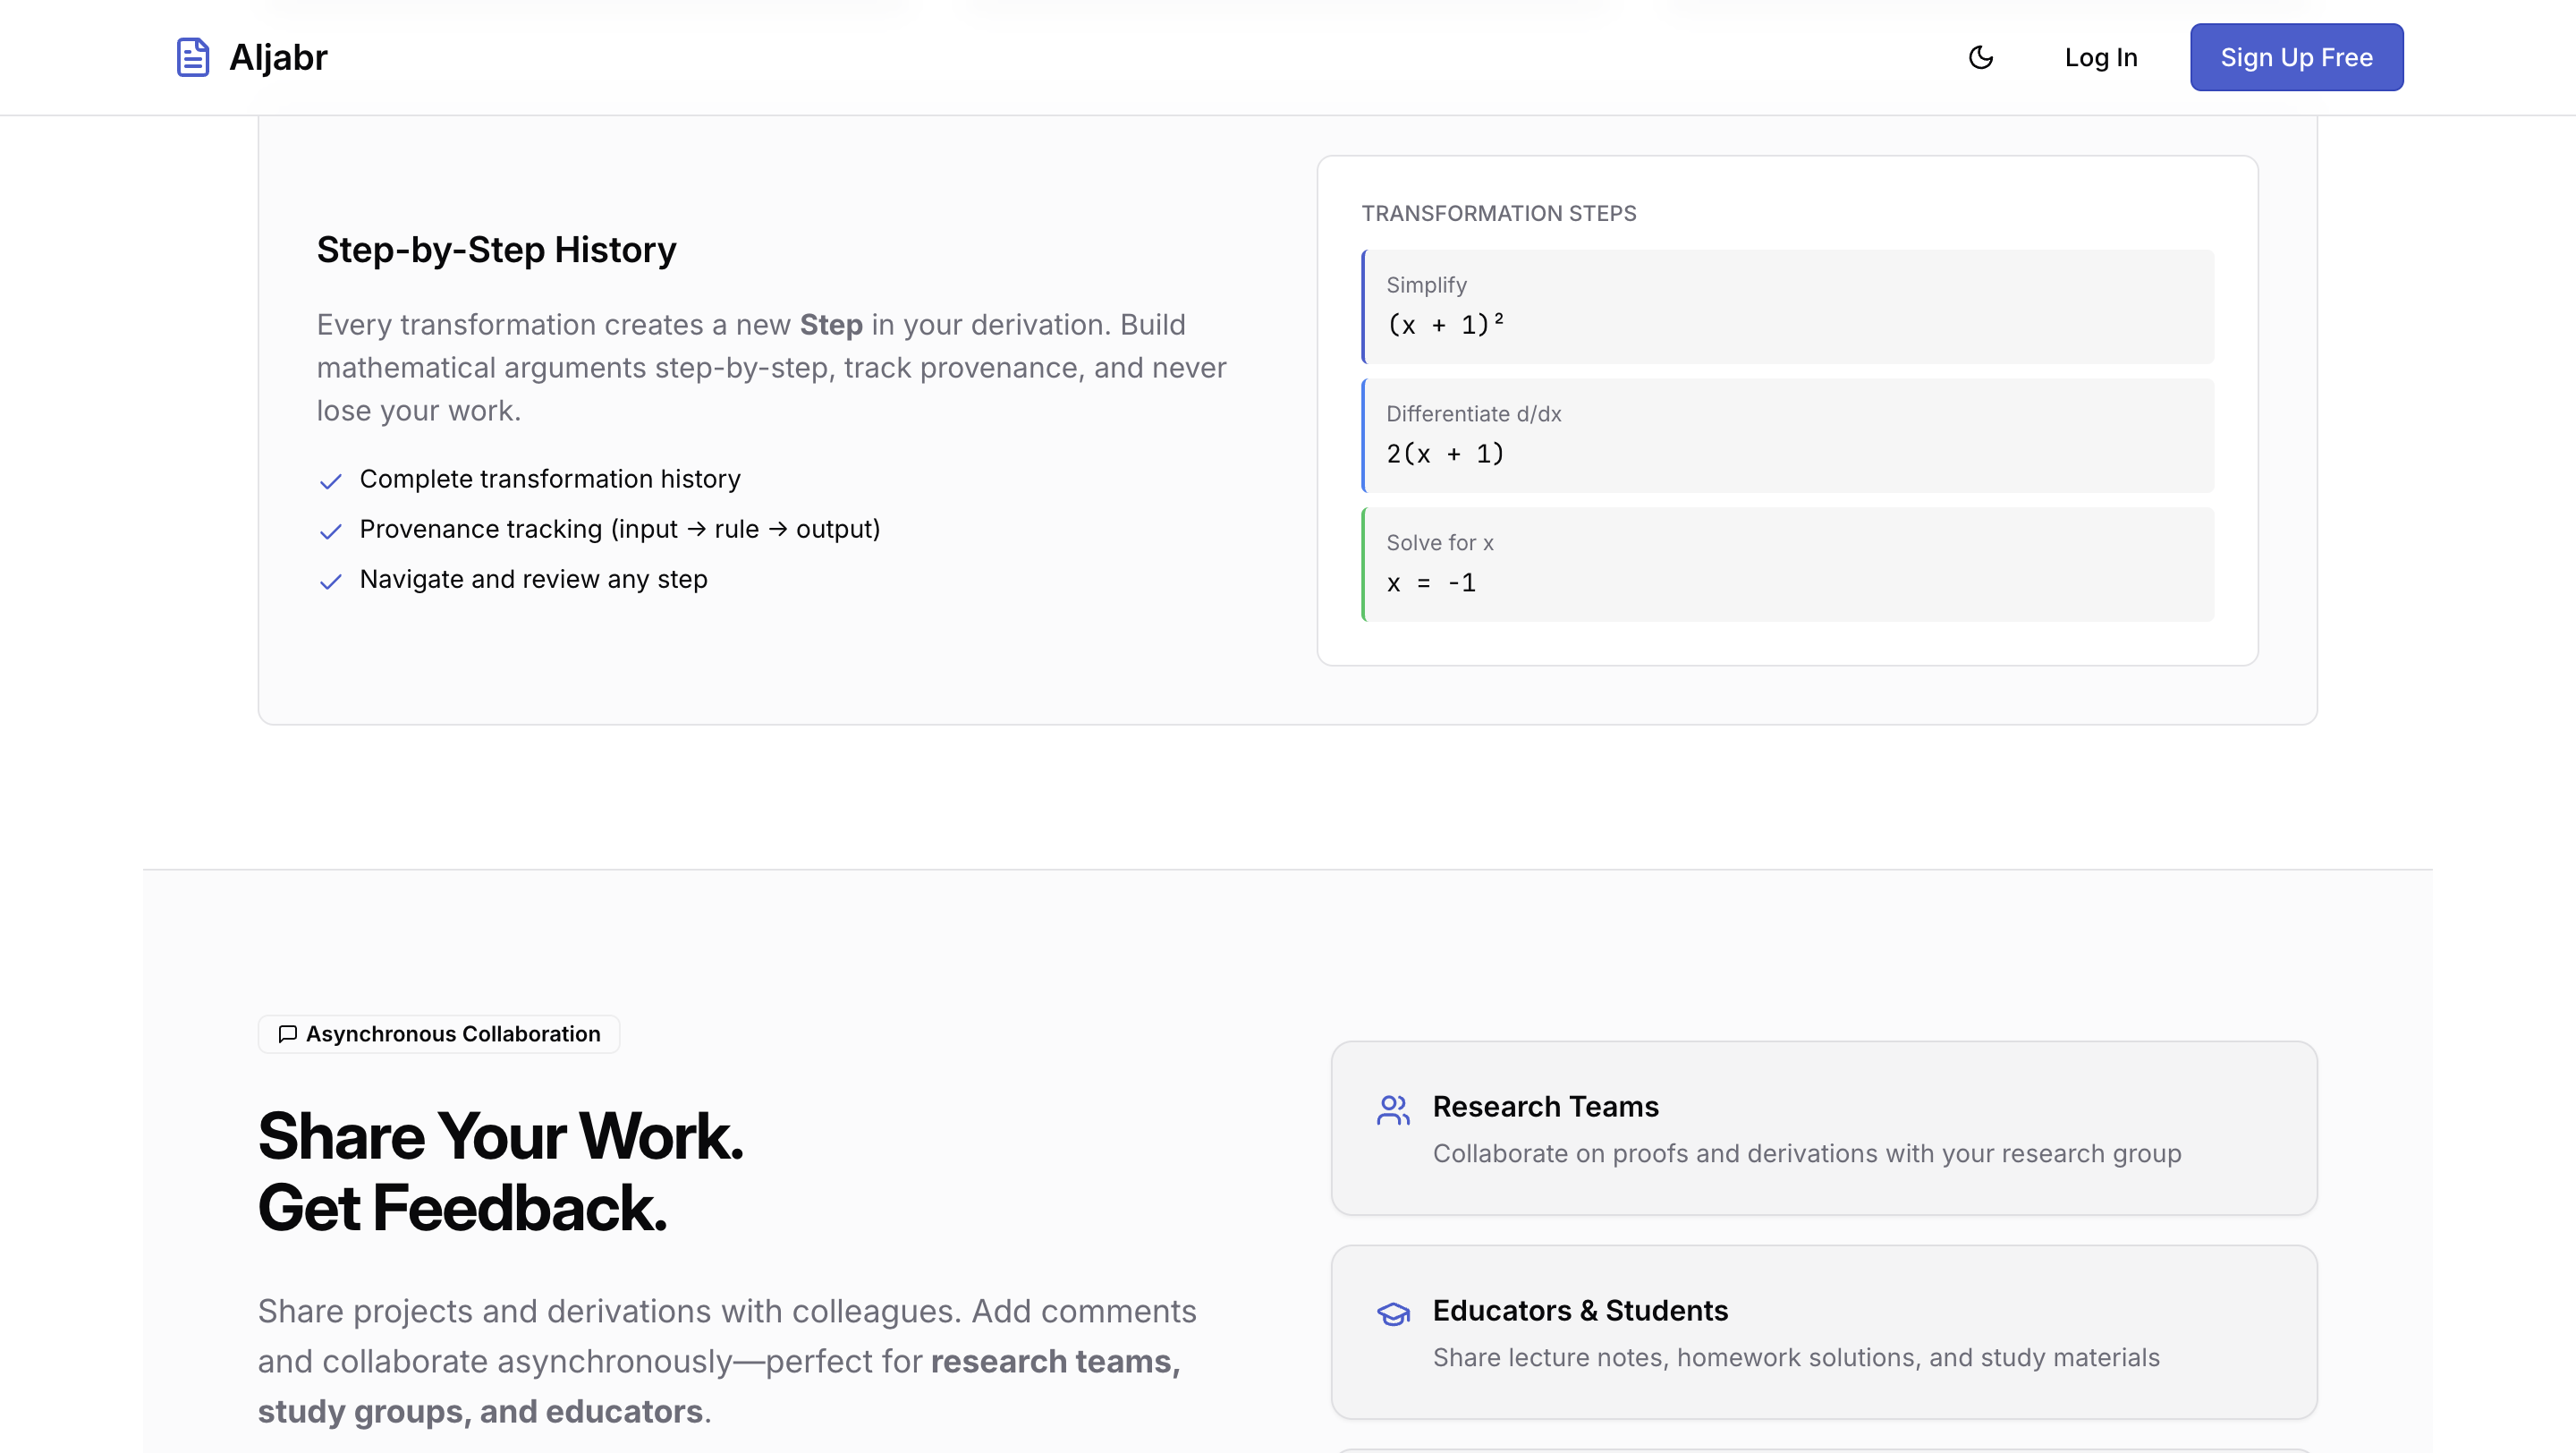The width and height of the screenshot is (2576, 1453).
Task: Click the expression (x + 1)²
Action: (x=1445, y=324)
